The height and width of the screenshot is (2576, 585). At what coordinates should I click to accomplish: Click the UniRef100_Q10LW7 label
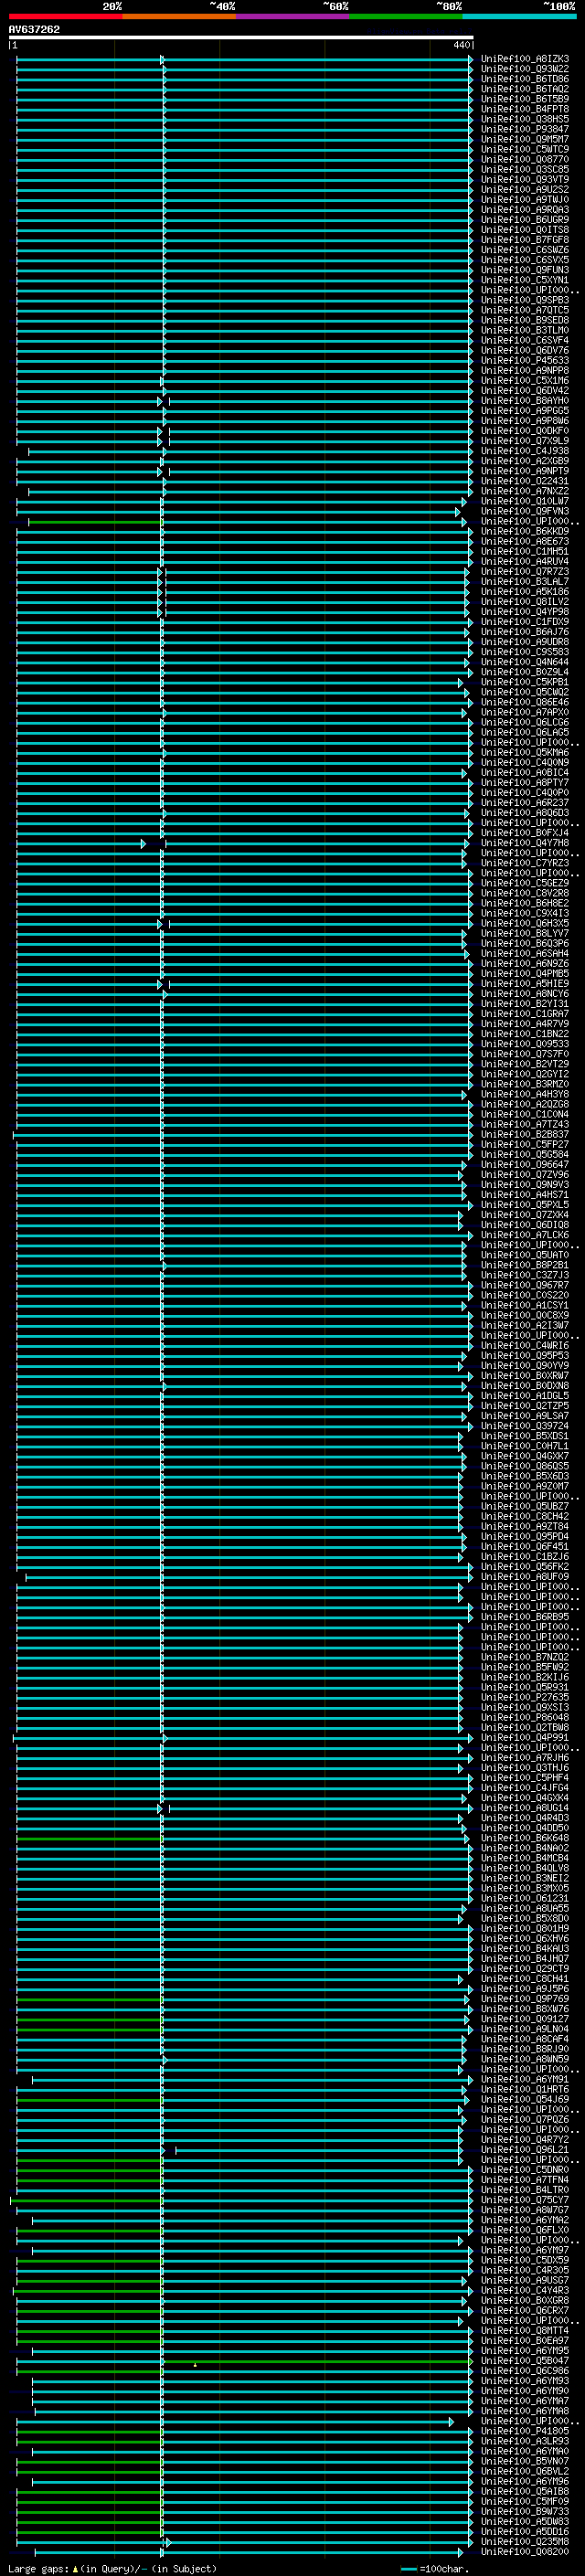525,501
